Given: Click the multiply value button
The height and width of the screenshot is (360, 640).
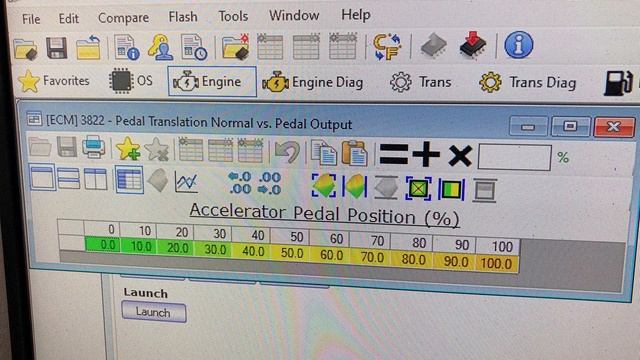Looking at the screenshot, I should pyautogui.click(x=460, y=155).
